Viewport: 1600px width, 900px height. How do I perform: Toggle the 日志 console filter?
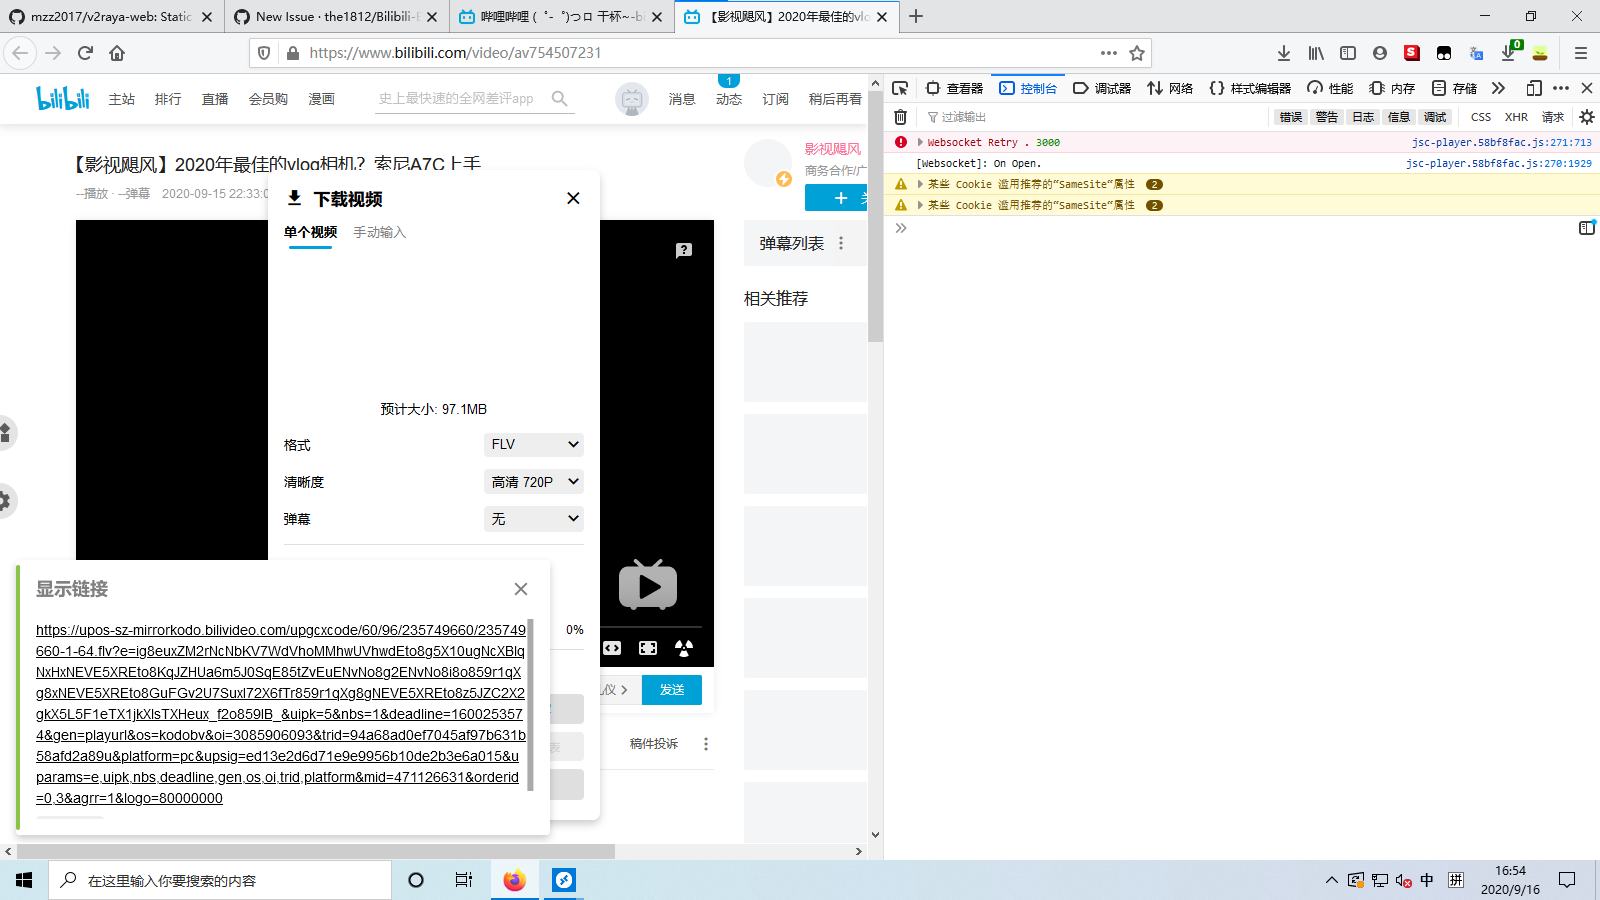tap(1363, 117)
